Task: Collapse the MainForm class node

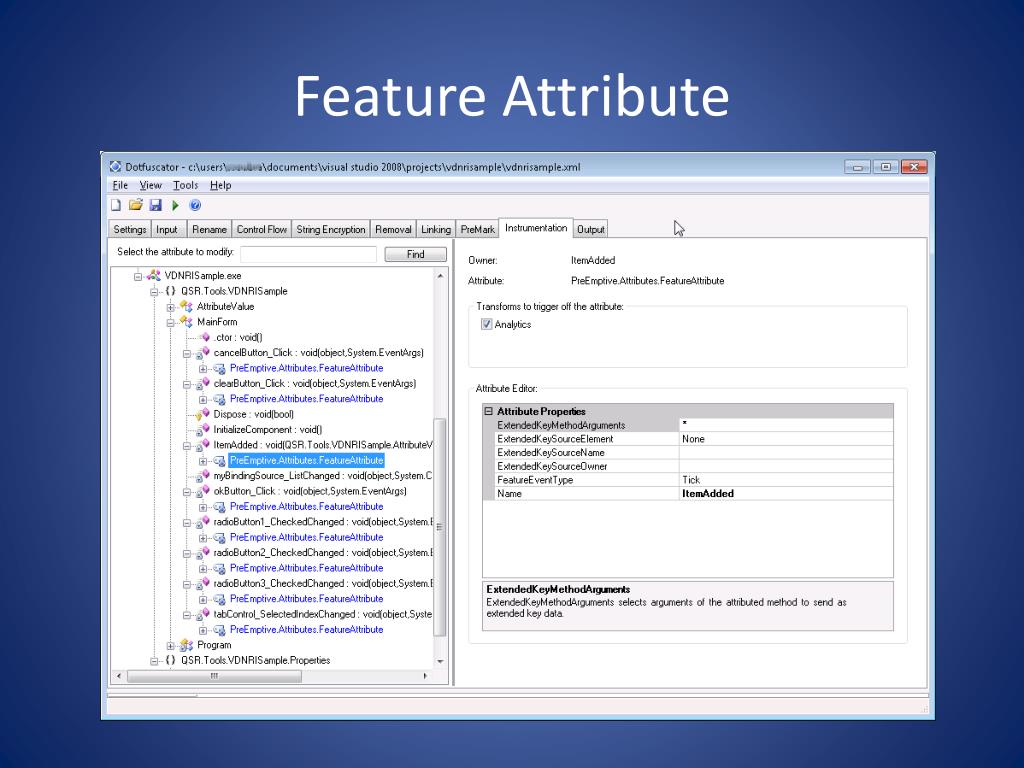Action: 170,322
